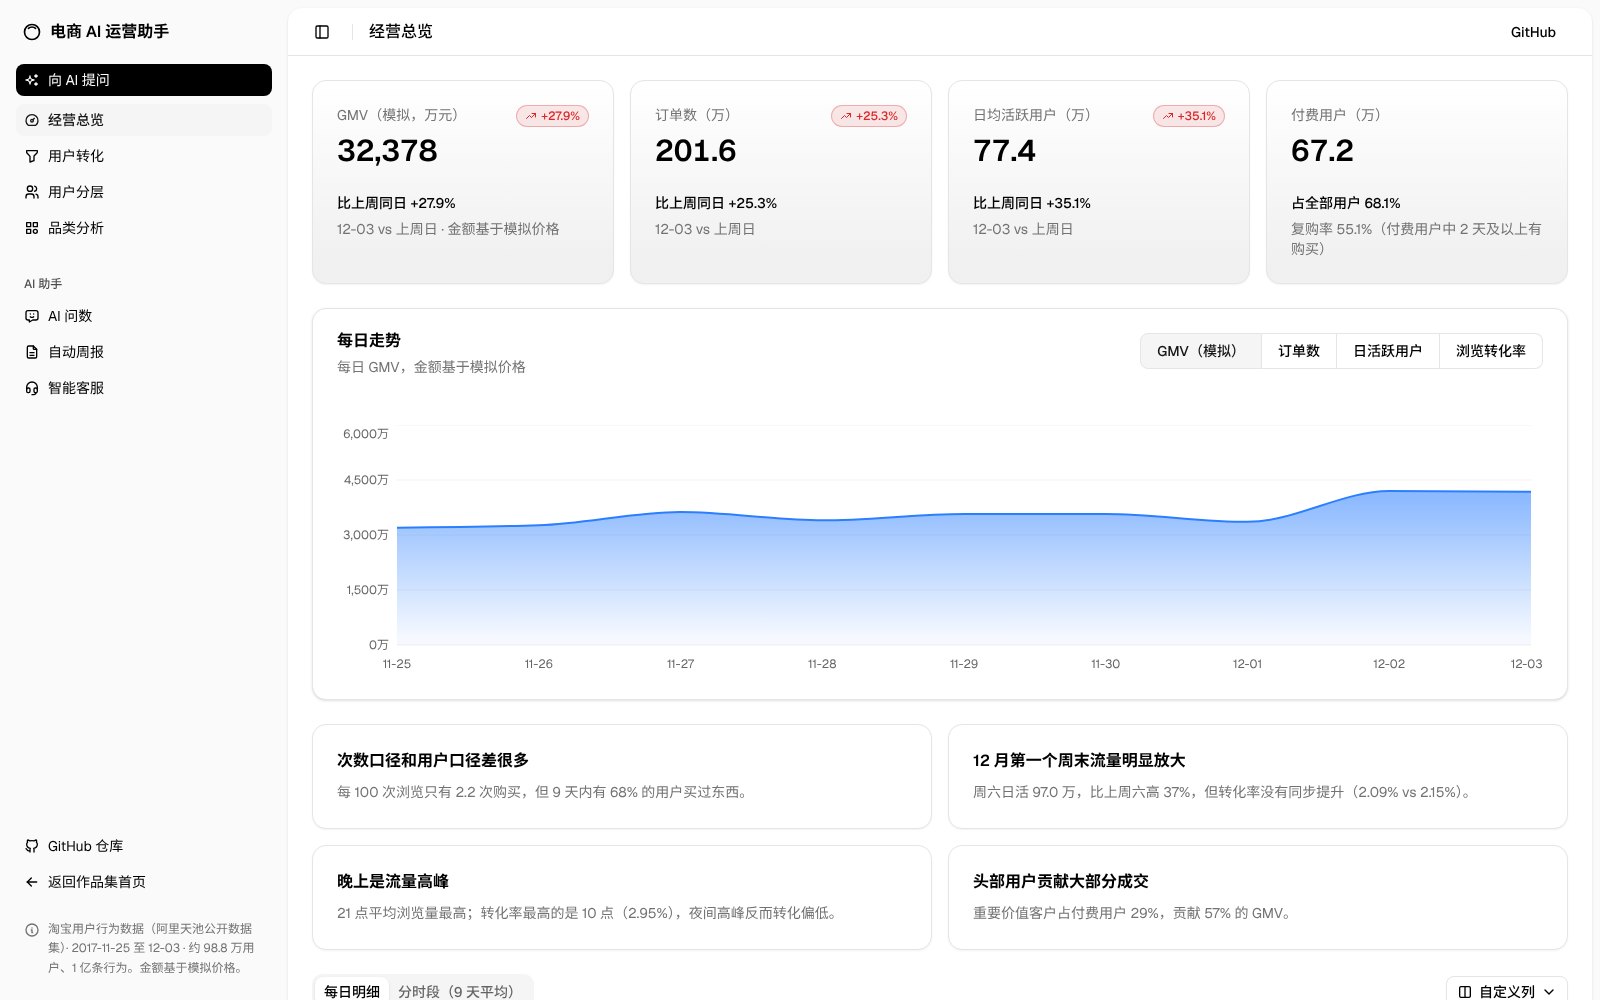Go to 返回作品集首页
The height and width of the screenshot is (1000, 1600).
point(144,882)
